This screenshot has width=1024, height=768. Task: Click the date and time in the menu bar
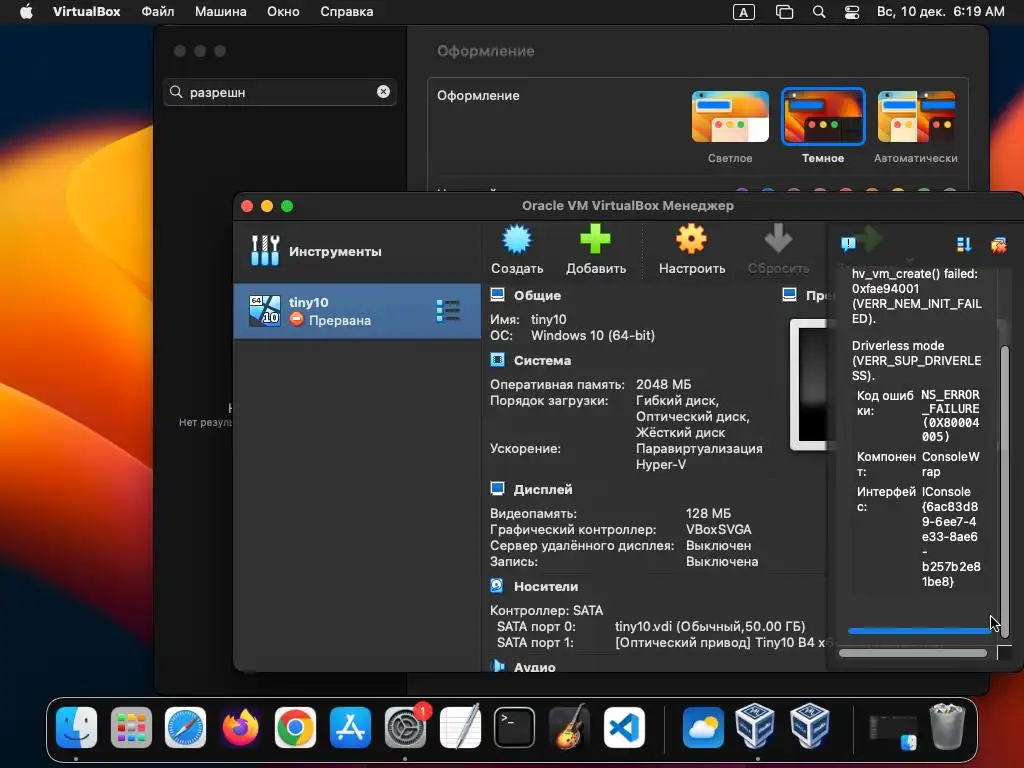[x=940, y=12]
